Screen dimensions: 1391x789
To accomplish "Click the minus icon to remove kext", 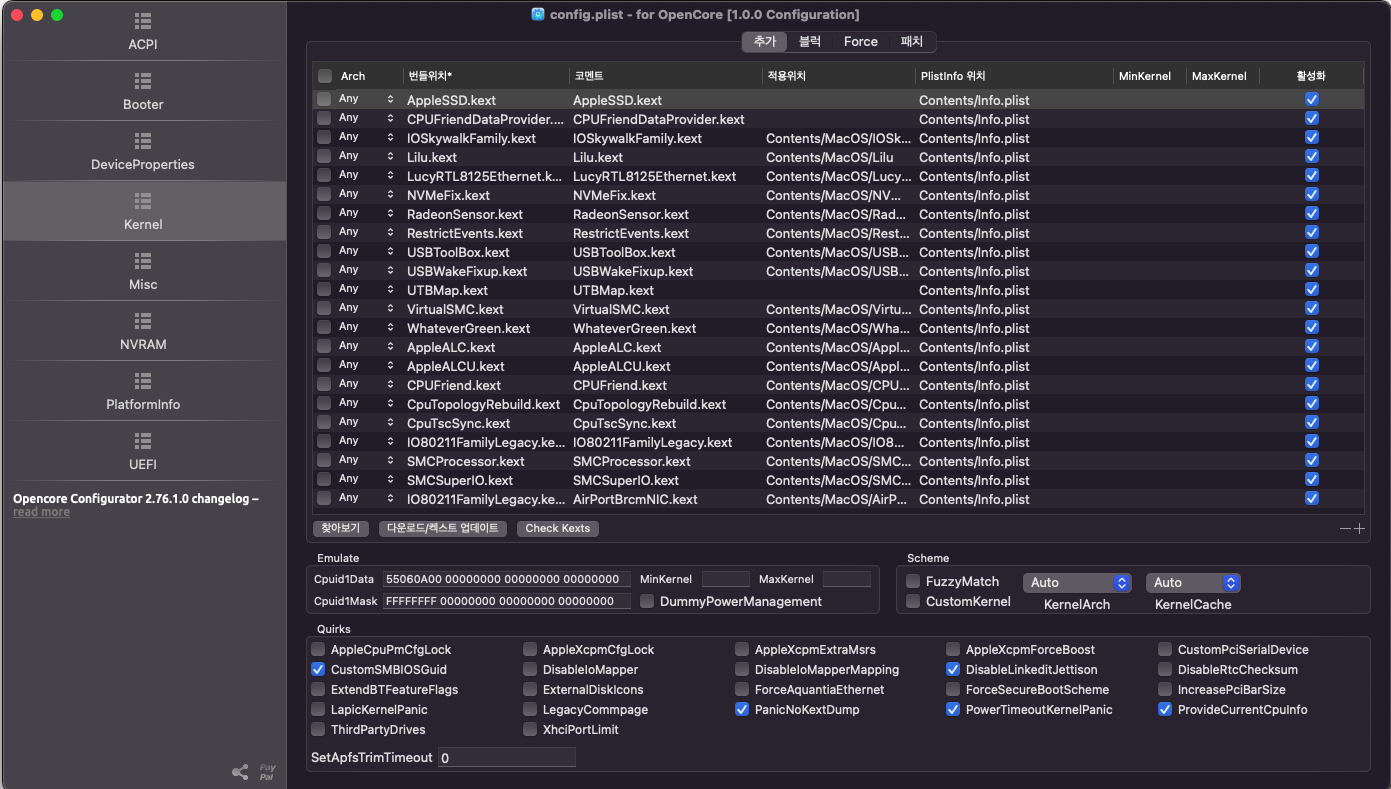I will click(1345, 528).
